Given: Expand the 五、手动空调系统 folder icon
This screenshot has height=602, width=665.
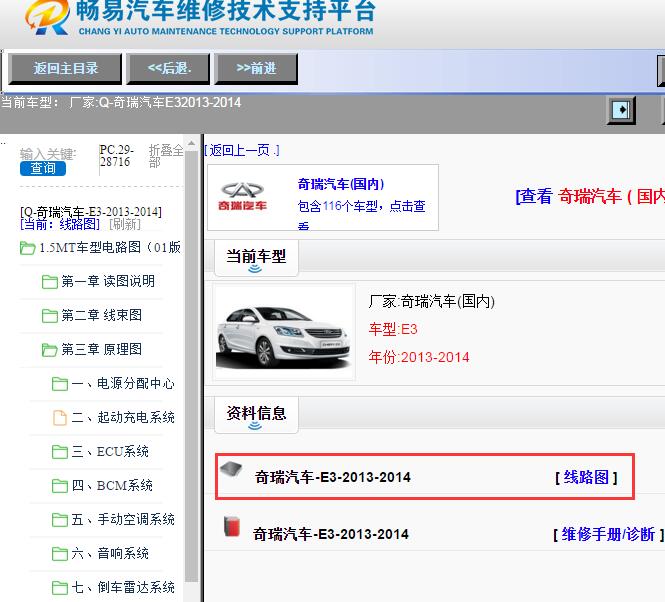Looking at the screenshot, I should 60,520.
